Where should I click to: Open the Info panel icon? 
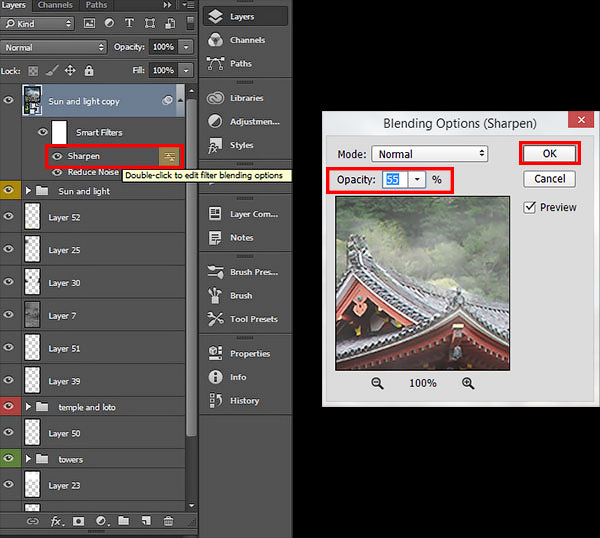pyautogui.click(x=215, y=377)
